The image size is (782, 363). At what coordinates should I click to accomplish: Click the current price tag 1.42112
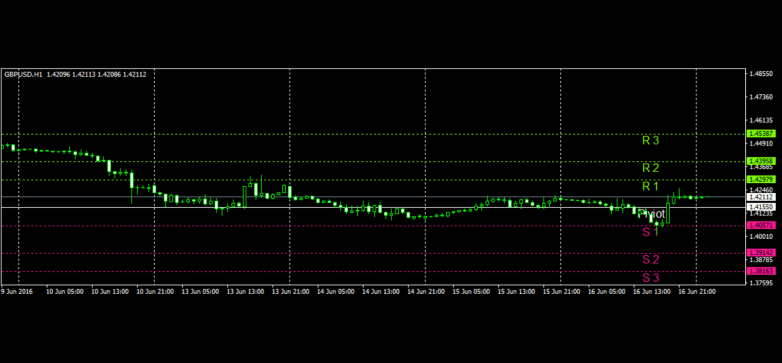(761, 197)
